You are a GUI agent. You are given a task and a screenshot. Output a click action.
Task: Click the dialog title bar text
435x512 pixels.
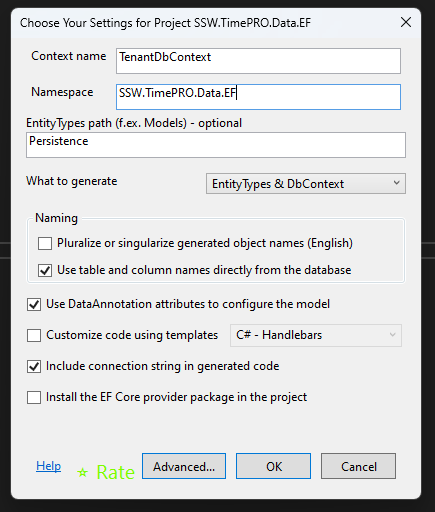pyautogui.click(x=165, y=23)
